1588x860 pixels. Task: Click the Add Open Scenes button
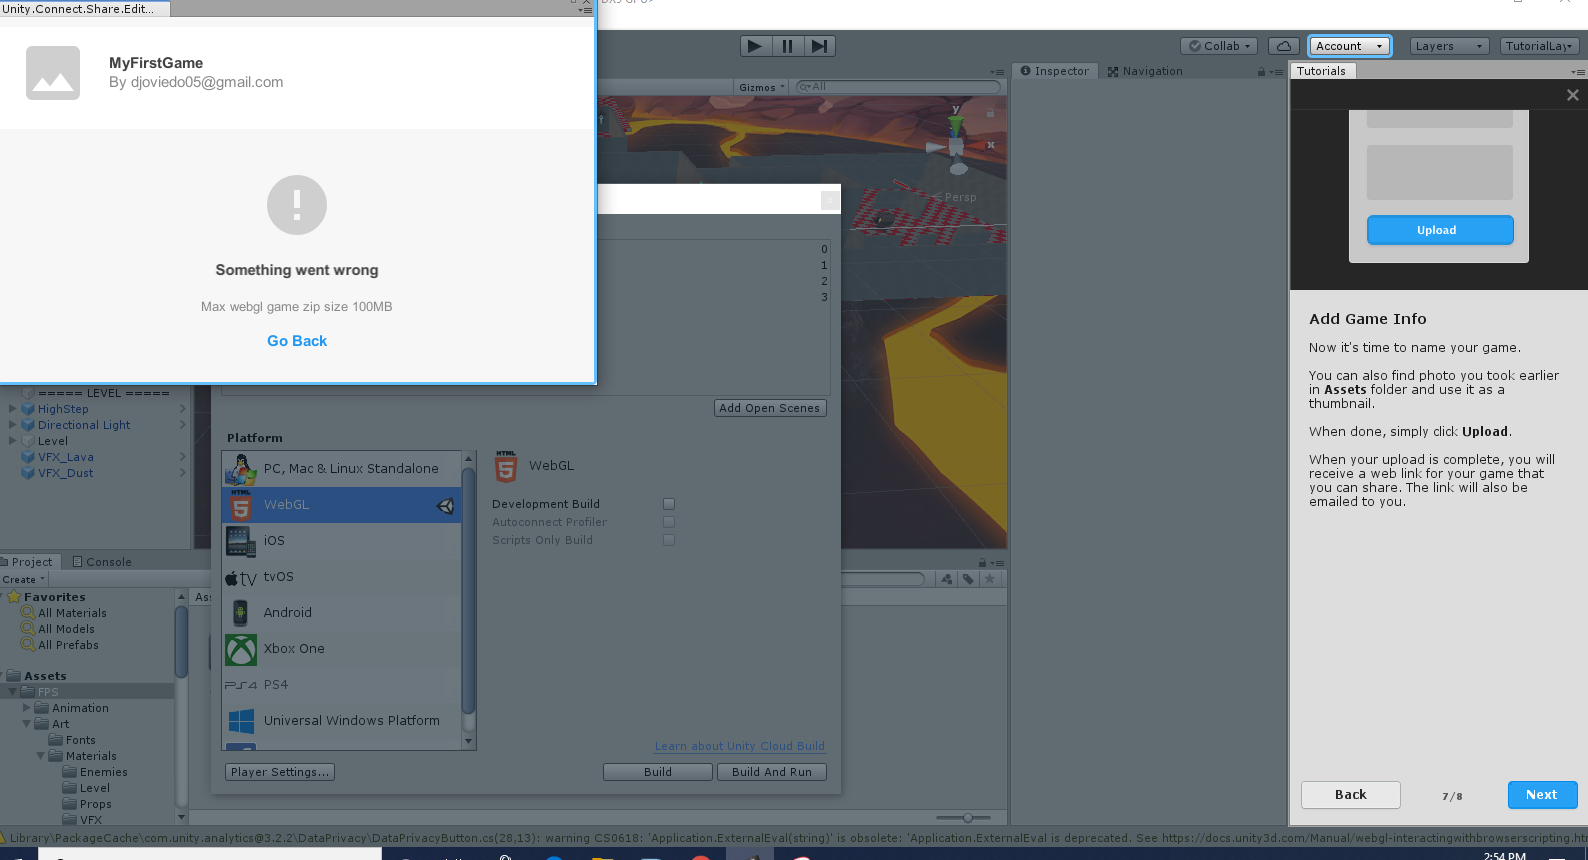pyautogui.click(x=770, y=408)
